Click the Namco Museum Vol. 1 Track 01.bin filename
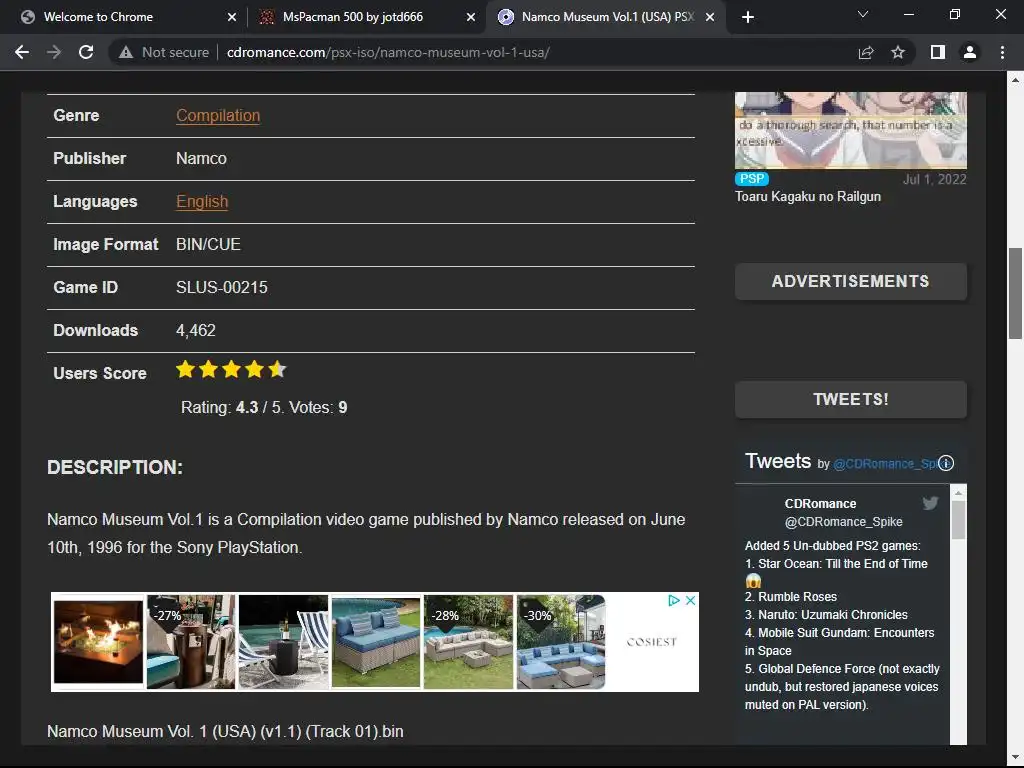The height and width of the screenshot is (768, 1024). [225, 731]
